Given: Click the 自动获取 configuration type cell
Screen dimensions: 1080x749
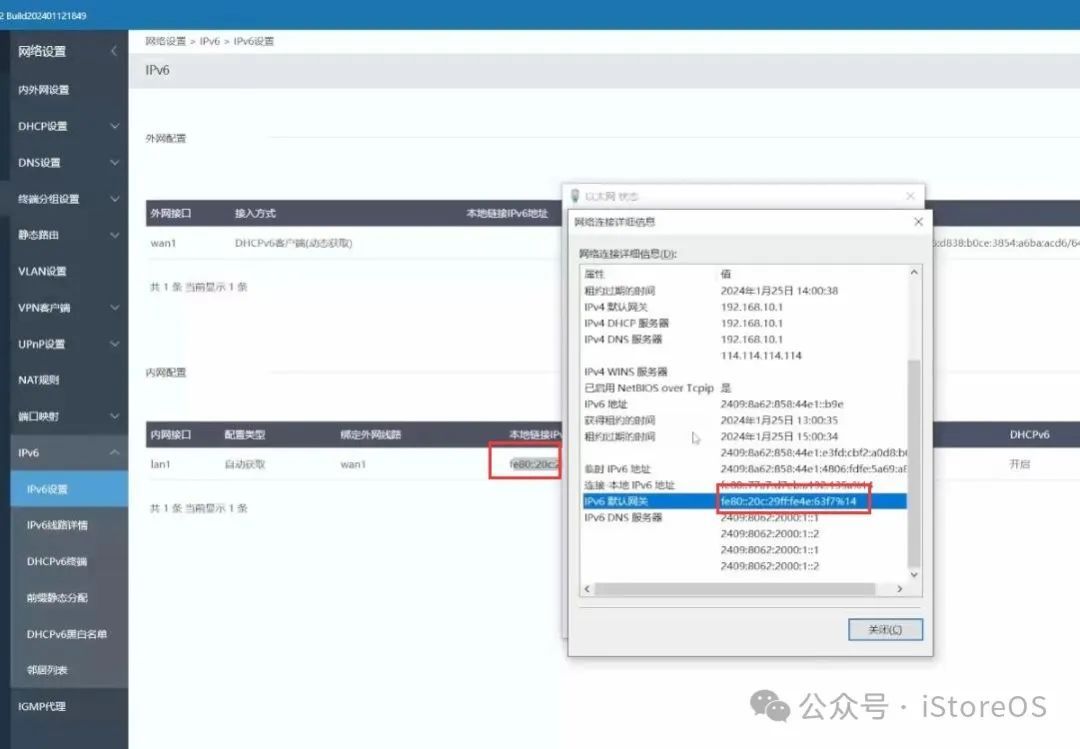Looking at the screenshot, I should point(245,464).
